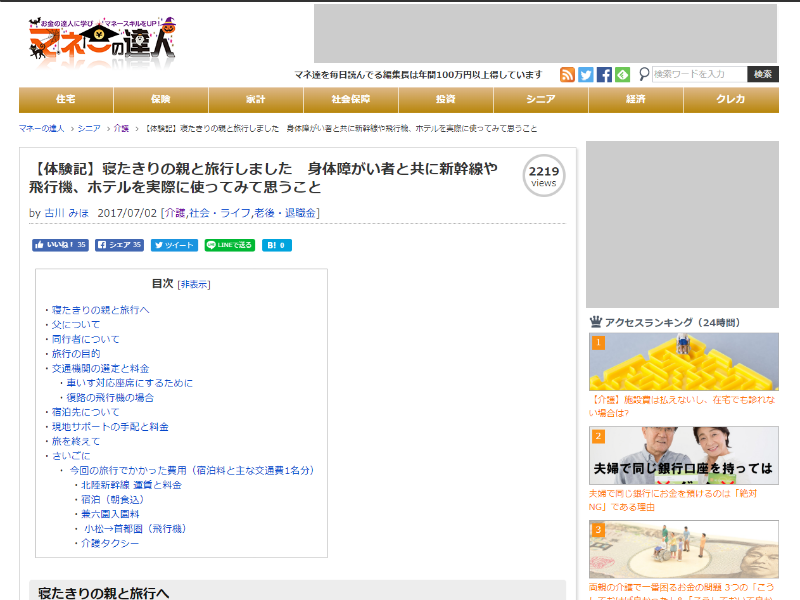Open the Twitter icon in header

[586, 74]
